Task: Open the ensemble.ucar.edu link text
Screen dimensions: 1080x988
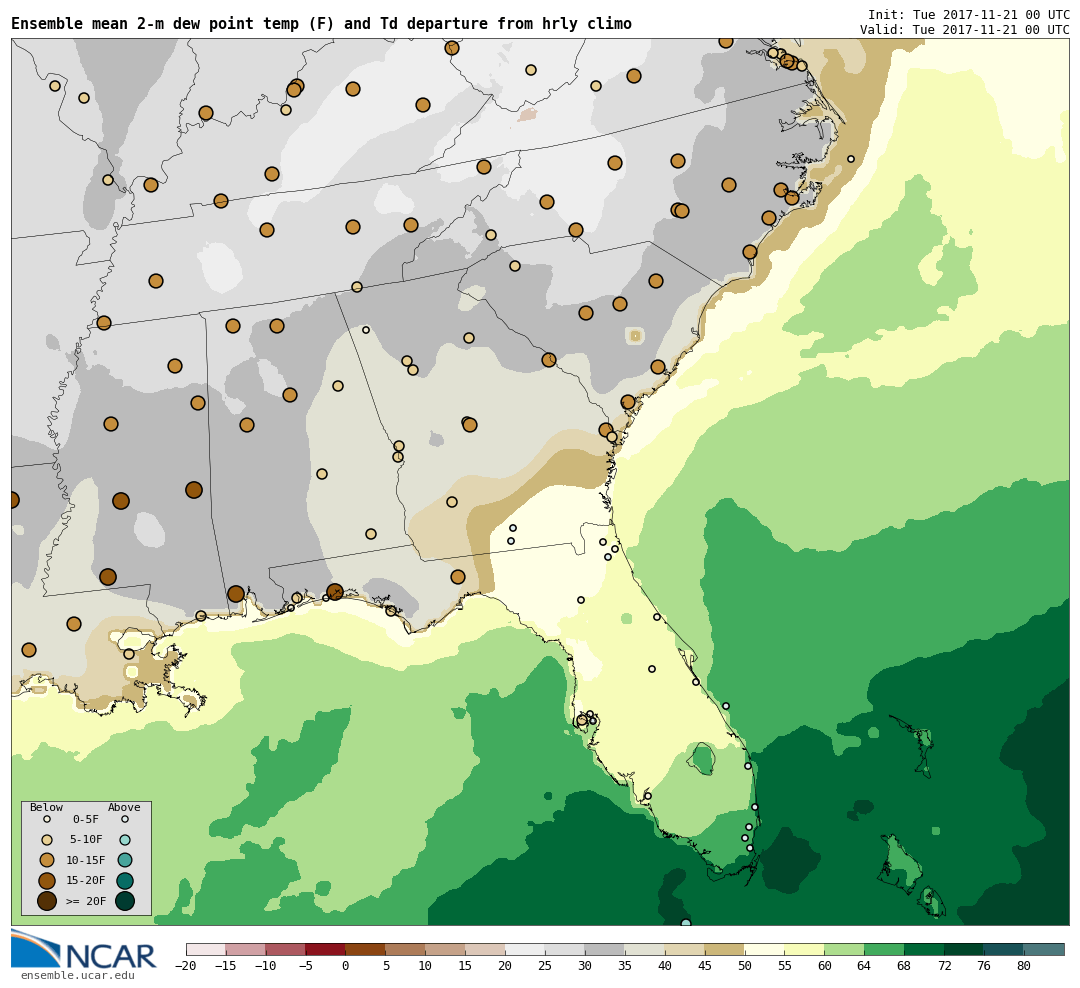Action: pos(78,975)
